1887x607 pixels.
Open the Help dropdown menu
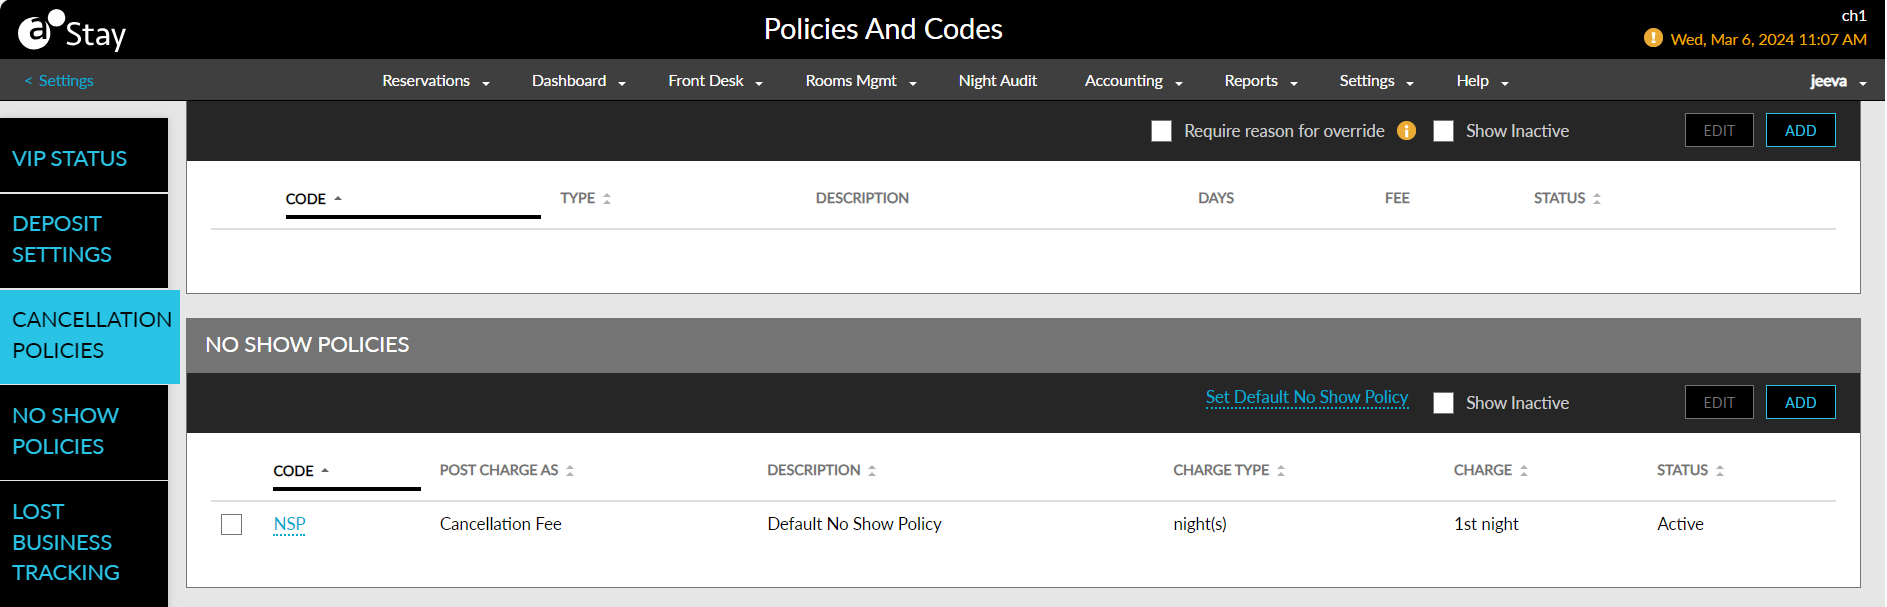click(1483, 81)
